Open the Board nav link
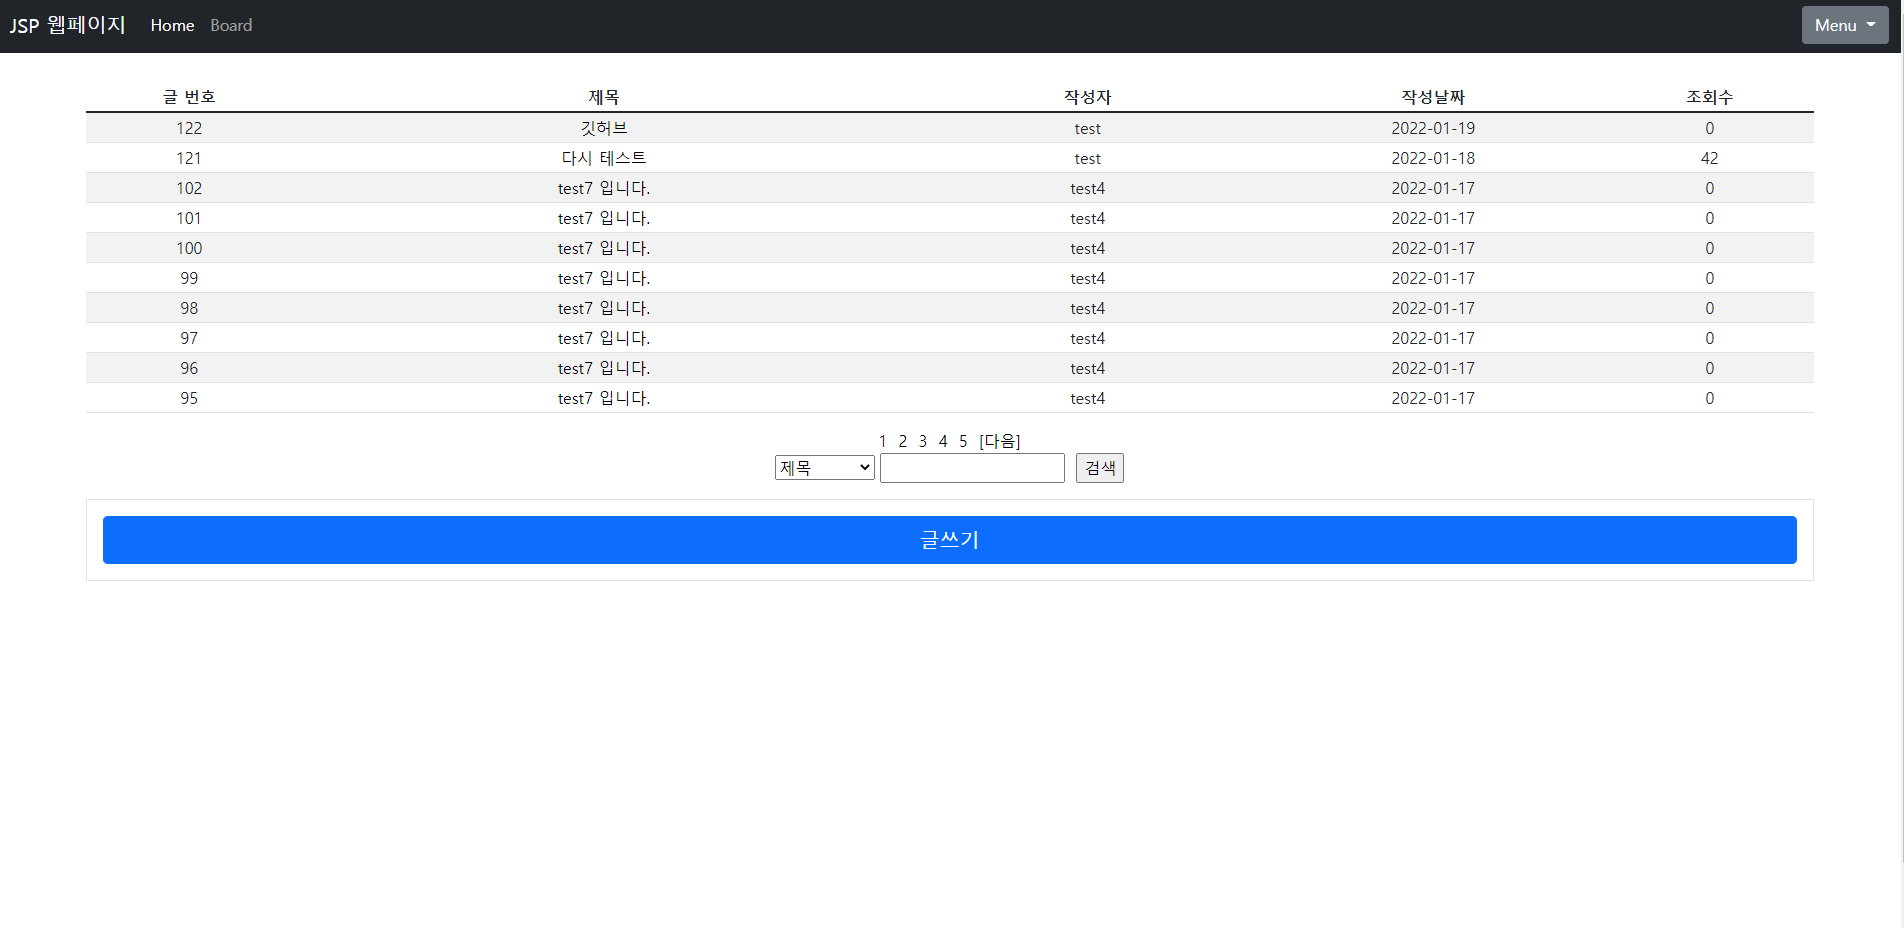This screenshot has width=1904, height=928. pyautogui.click(x=231, y=25)
